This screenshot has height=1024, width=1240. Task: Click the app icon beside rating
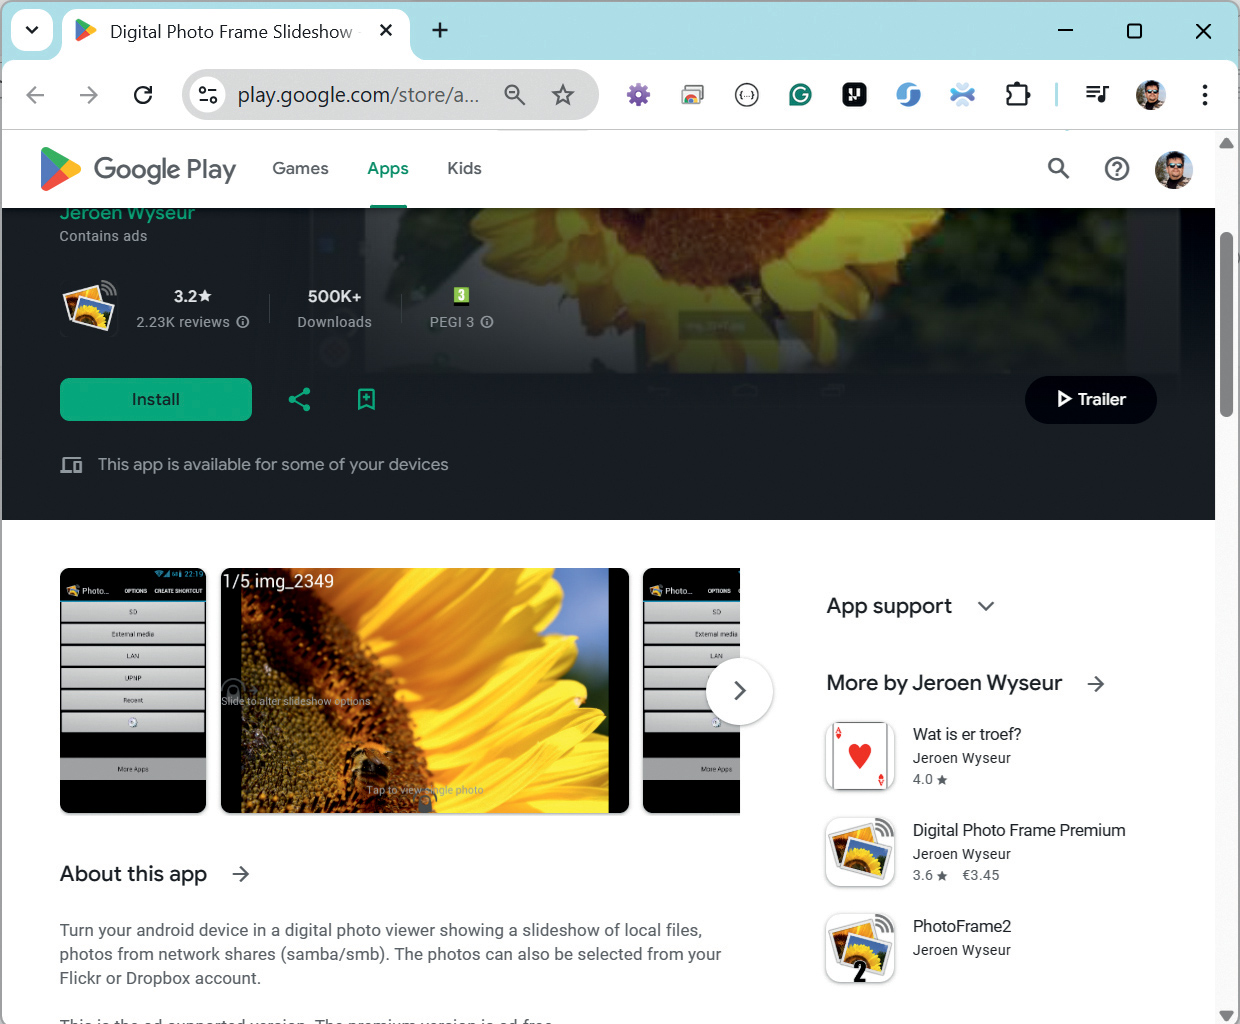(x=90, y=307)
